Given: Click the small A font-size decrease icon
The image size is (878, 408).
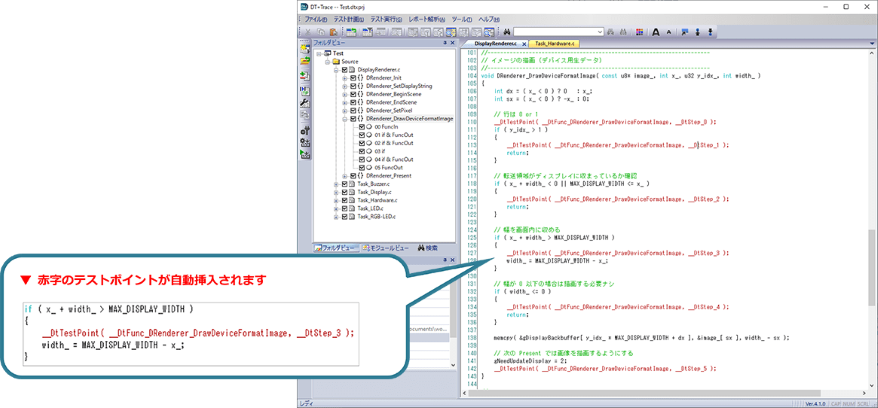Looking at the screenshot, I should [668, 32].
